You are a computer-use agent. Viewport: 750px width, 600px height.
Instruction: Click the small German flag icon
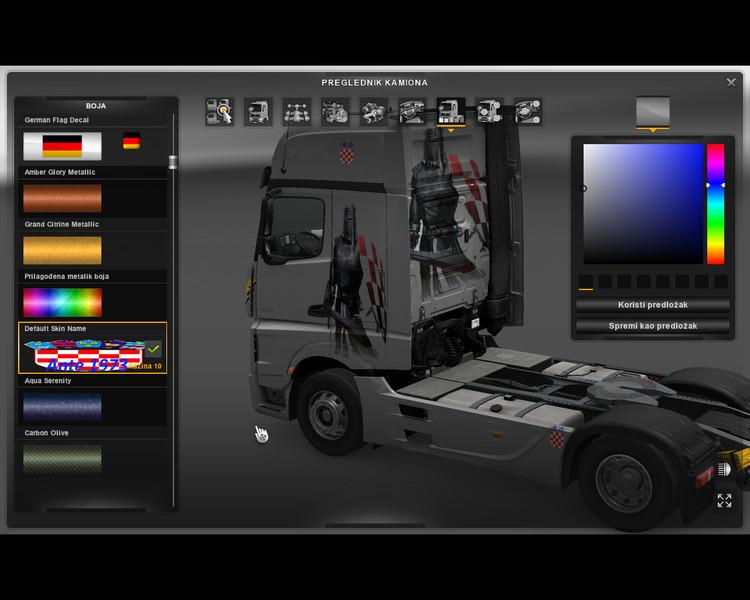pyautogui.click(x=131, y=142)
